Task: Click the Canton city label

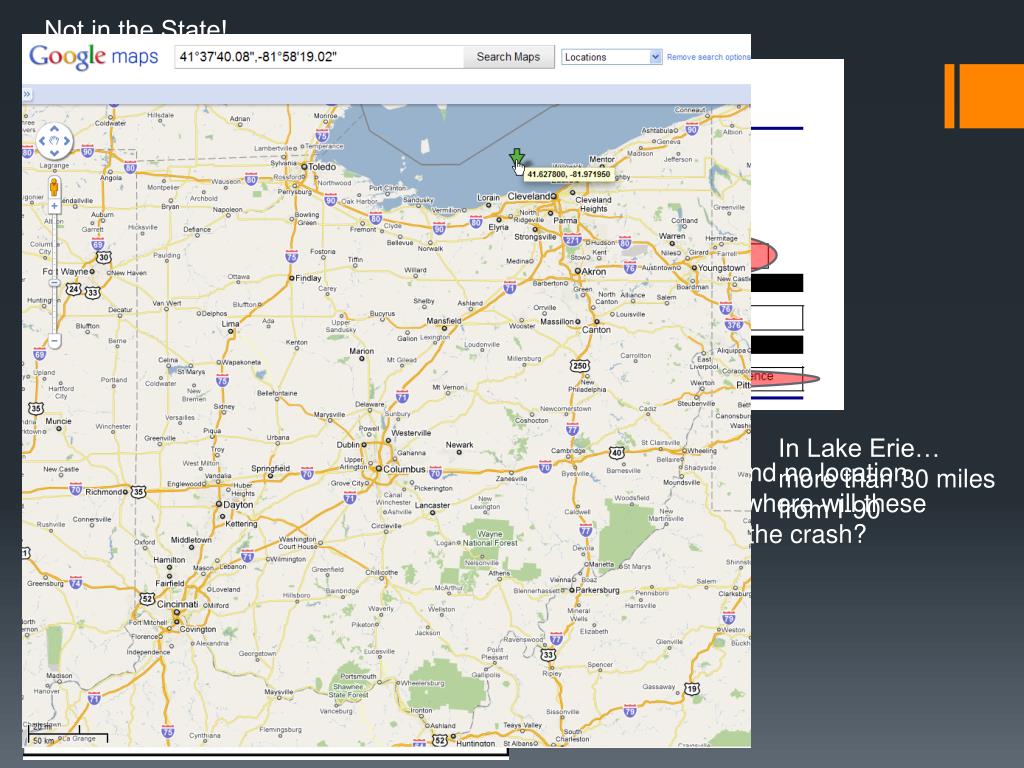Action: (596, 330)
